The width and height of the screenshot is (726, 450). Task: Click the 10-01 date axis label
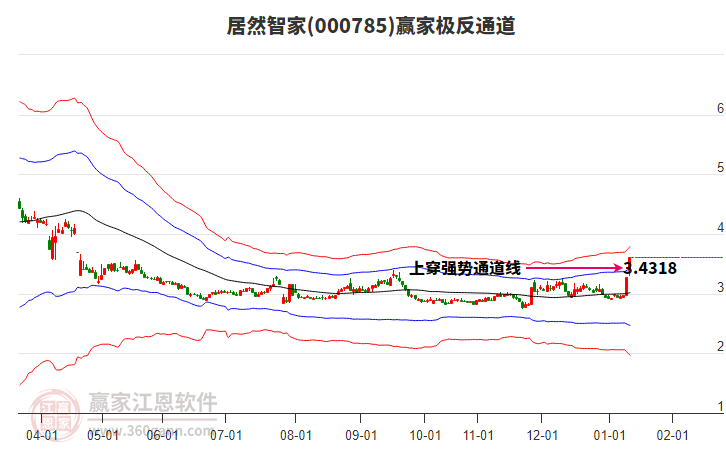(425, 436)
